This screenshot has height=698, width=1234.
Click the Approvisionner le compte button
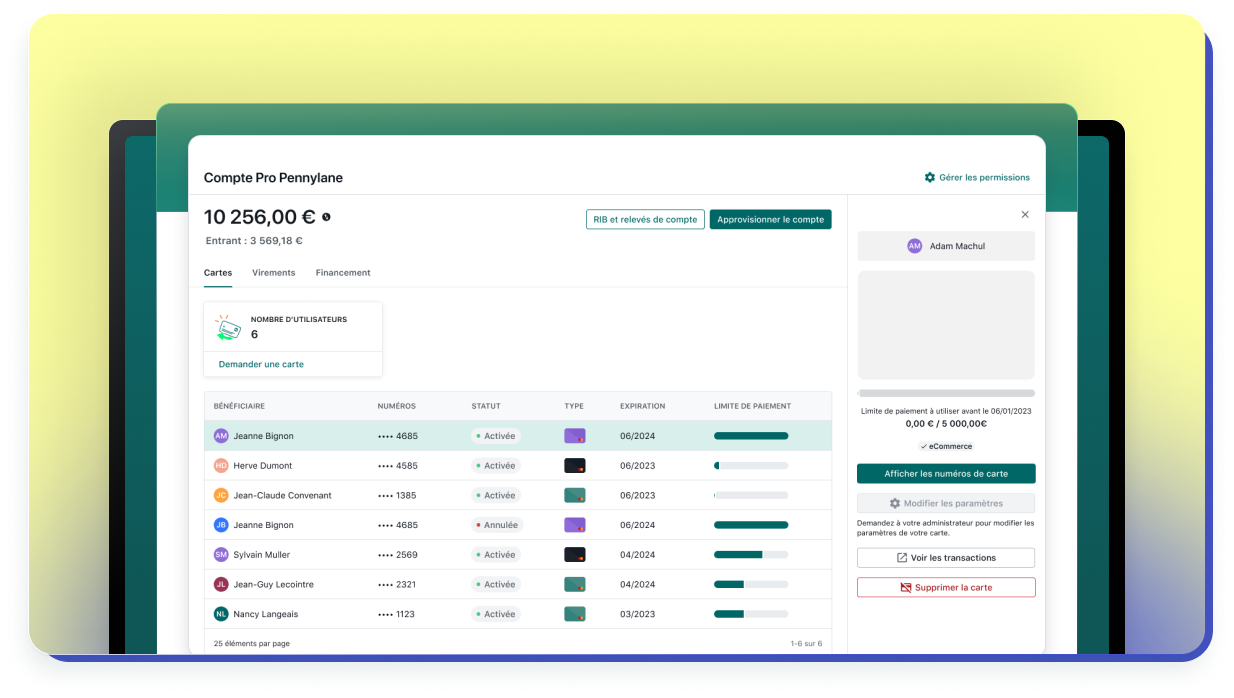pyautogui.click(x=770, y=220)
